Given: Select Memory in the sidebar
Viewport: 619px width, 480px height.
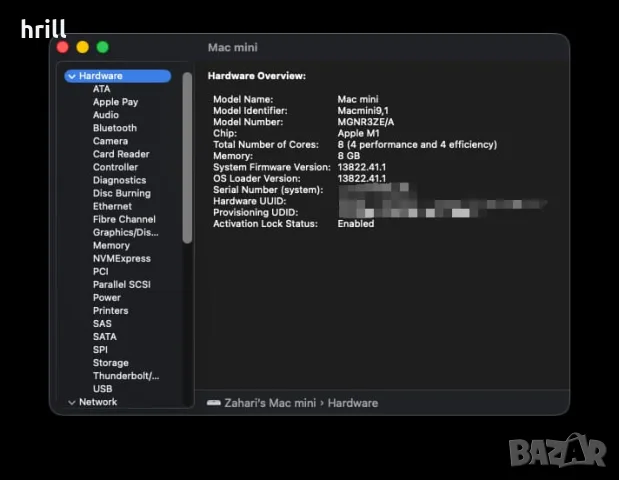Looking at the screenshot, I should 111,246.
